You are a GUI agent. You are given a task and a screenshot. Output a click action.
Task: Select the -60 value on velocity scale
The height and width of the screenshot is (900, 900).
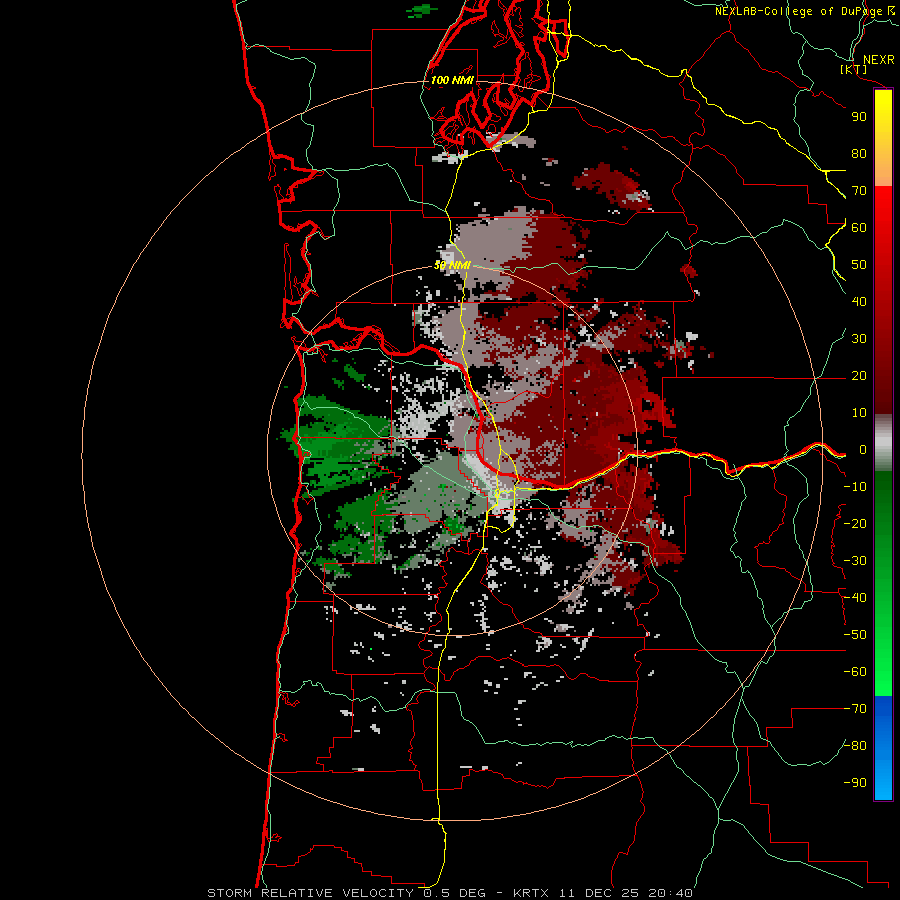(855, 672)
